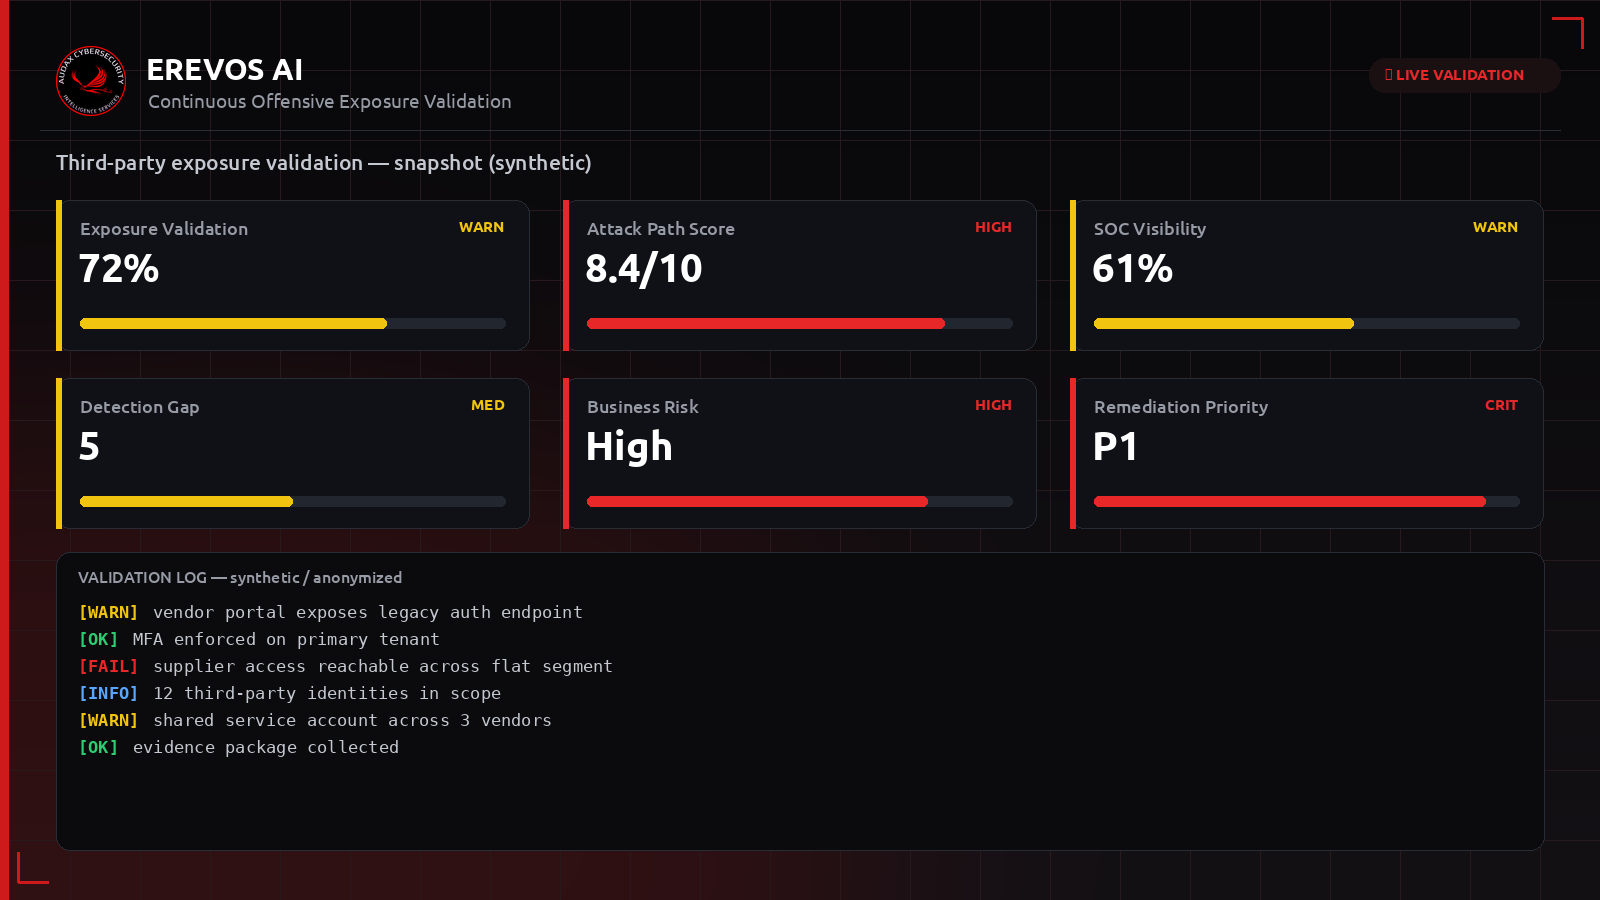Open the SOC Visibility card label
1600x900 pixels.
[1150, 229]
